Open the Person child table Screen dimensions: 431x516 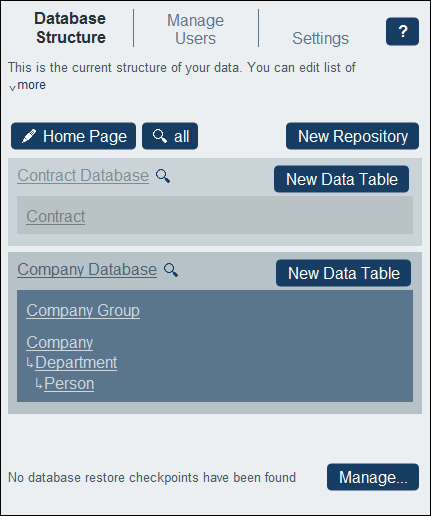tap(69, 384)
